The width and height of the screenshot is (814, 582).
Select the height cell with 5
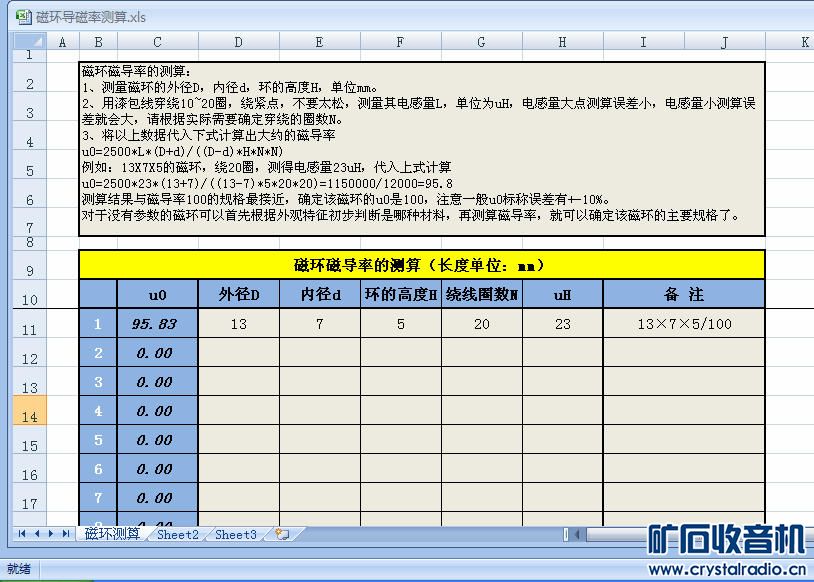pos(401,324)
